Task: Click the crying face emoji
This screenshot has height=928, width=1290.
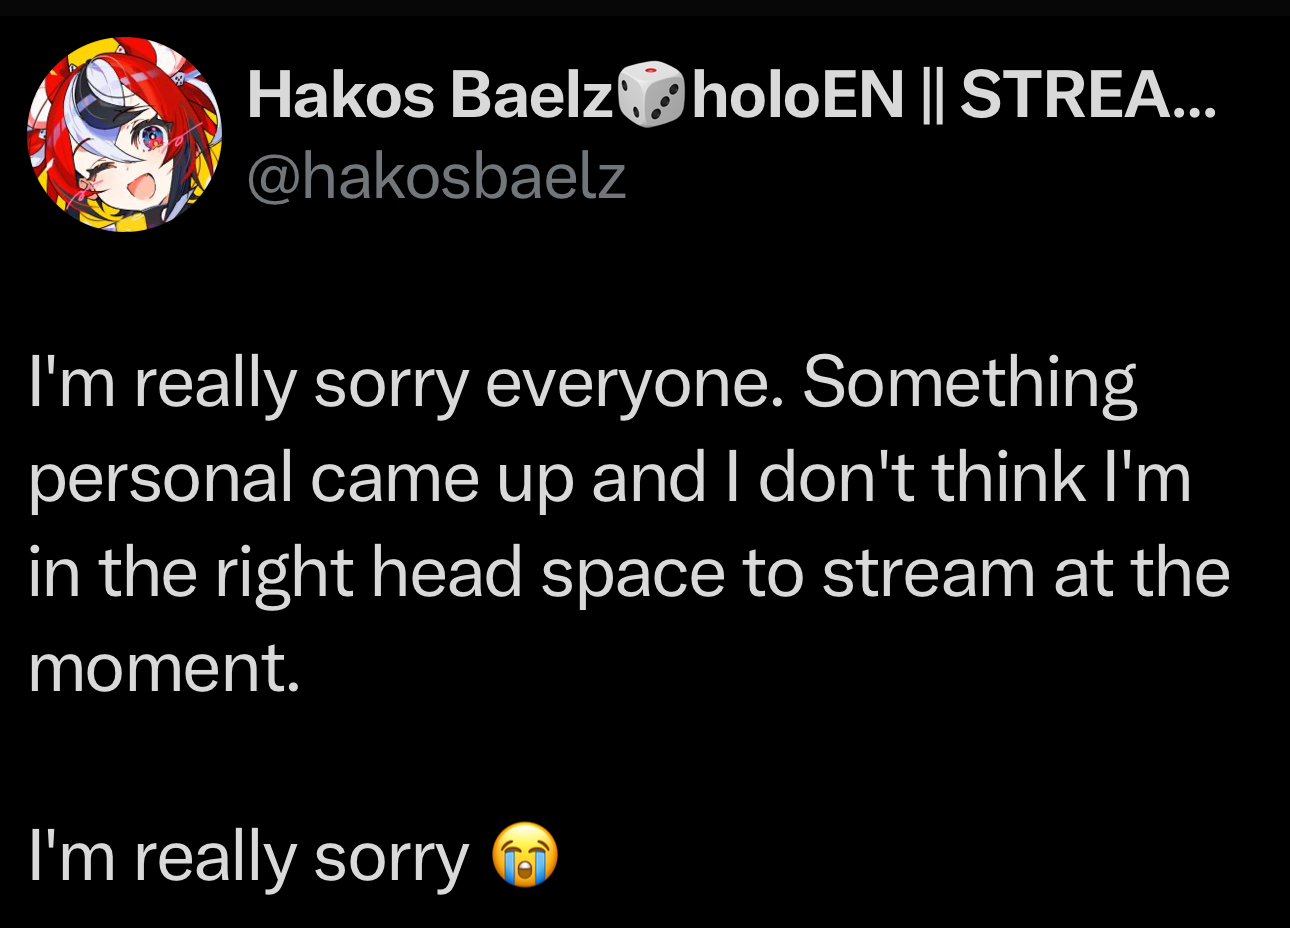Action: (525, 855)
